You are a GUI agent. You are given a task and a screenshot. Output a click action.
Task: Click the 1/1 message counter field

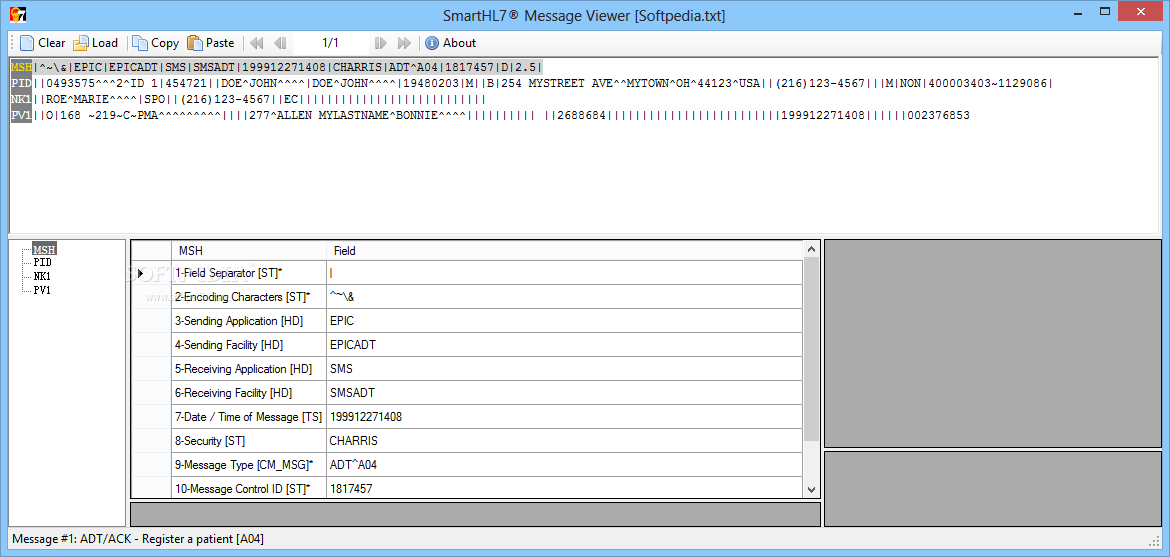[x=330, y=43]
